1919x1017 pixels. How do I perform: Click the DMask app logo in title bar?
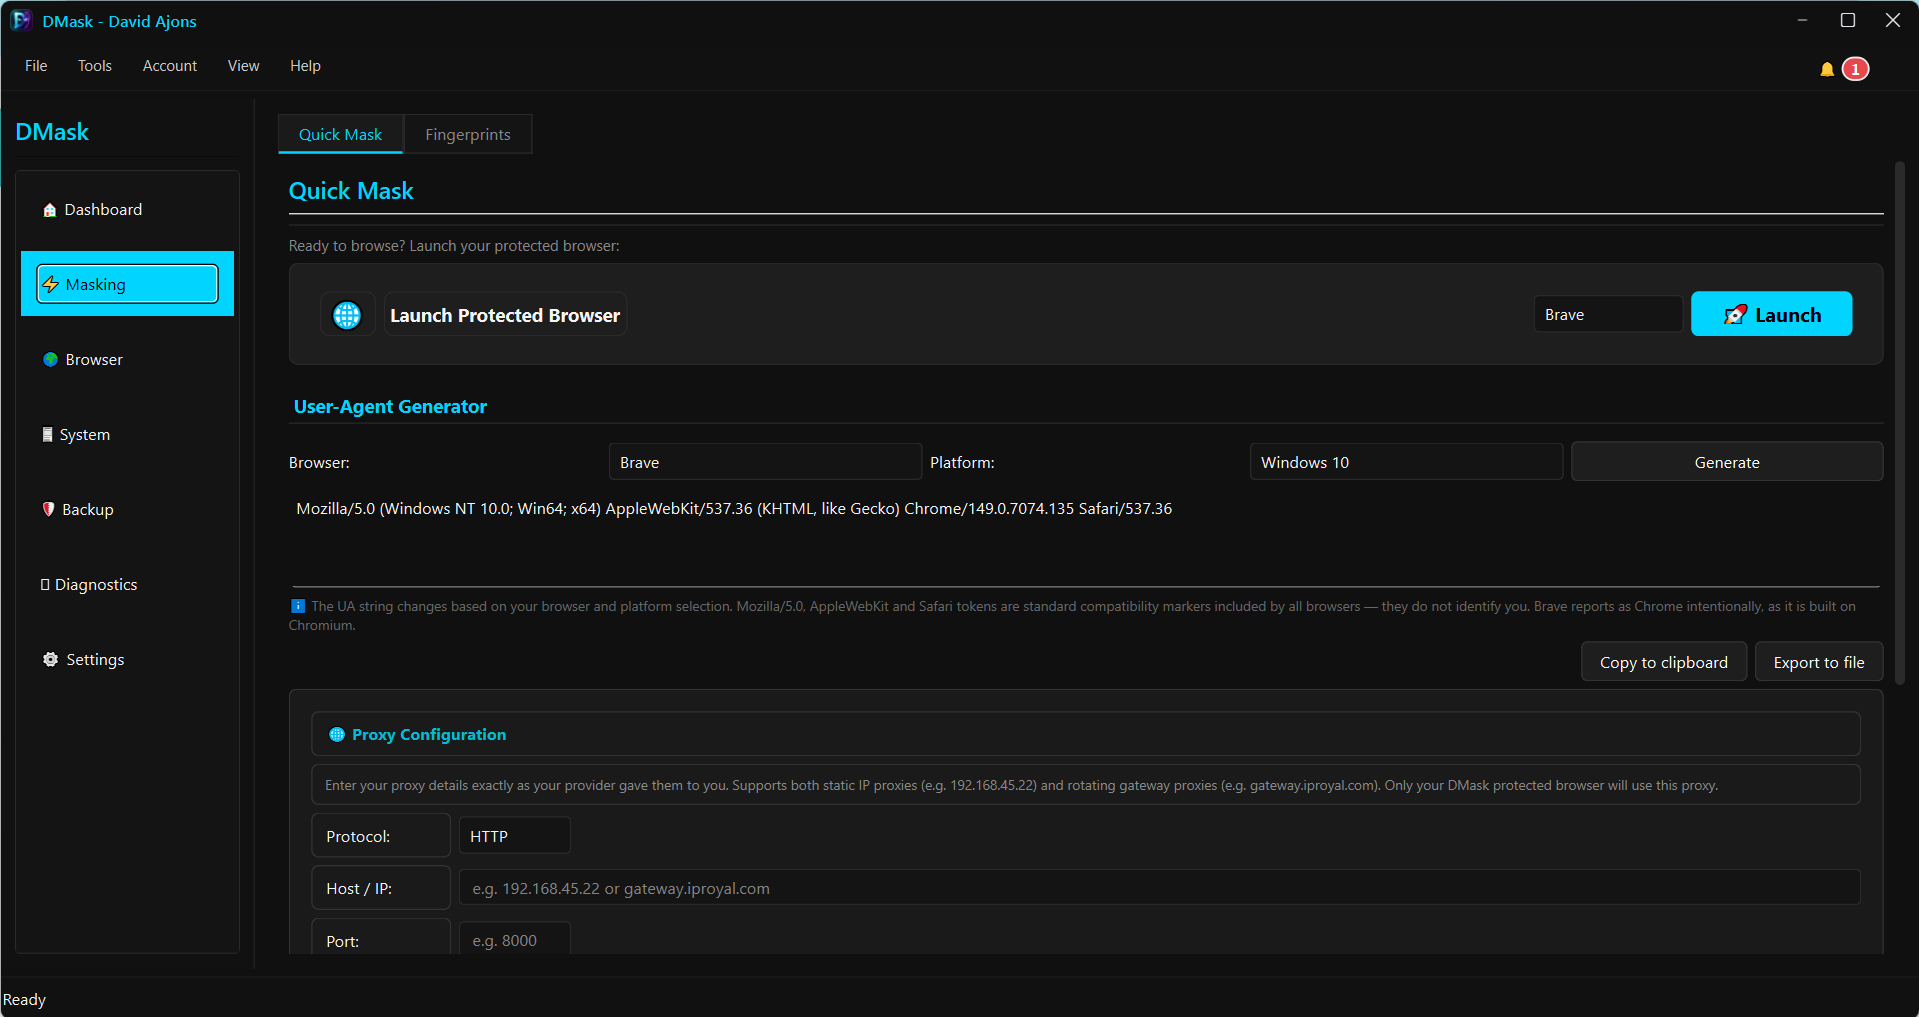[21, 20]
